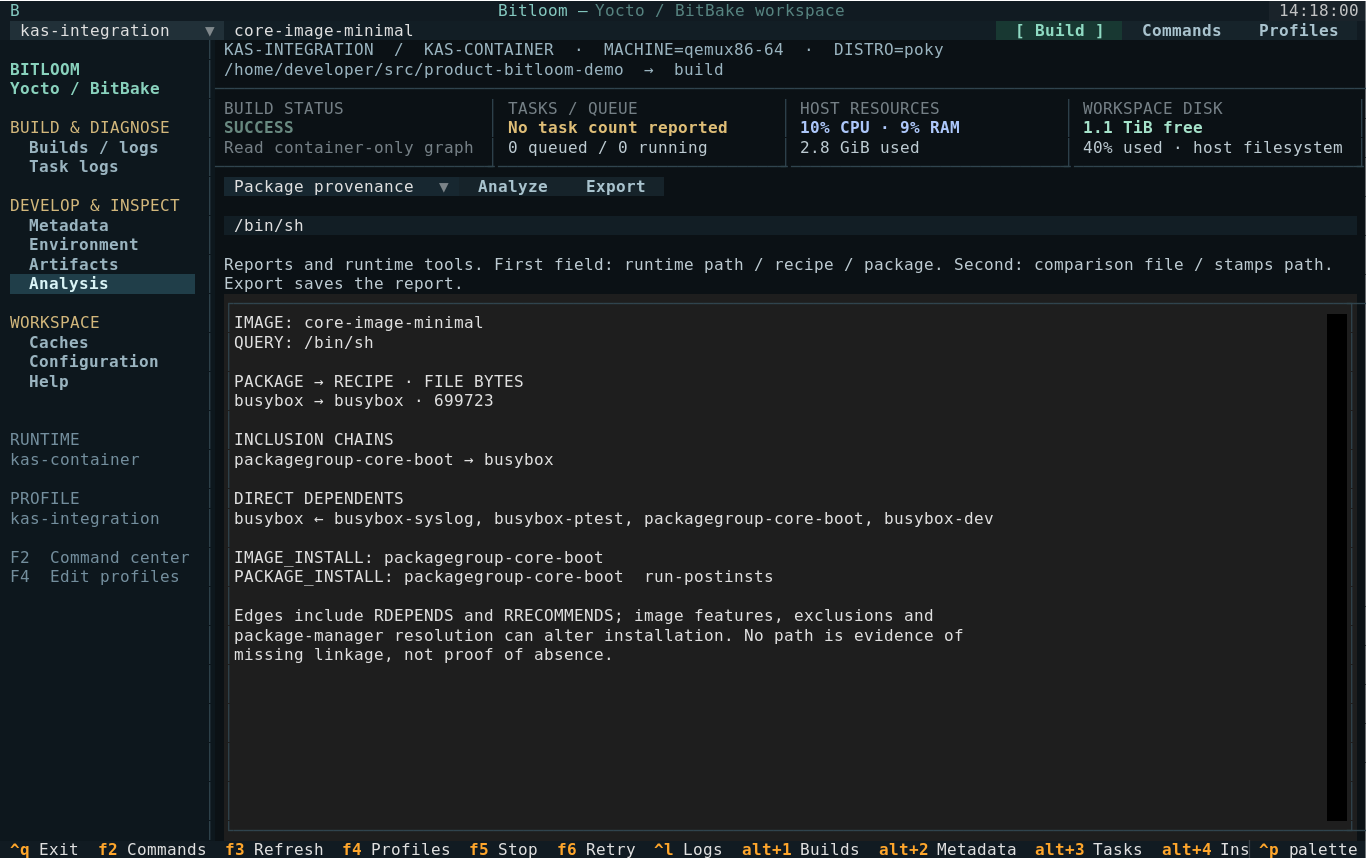Click the breadcrumb path /home/developer/src/product-bitloom-demo
Viewport: 1366px width, 858px height.
pos(423,70)
